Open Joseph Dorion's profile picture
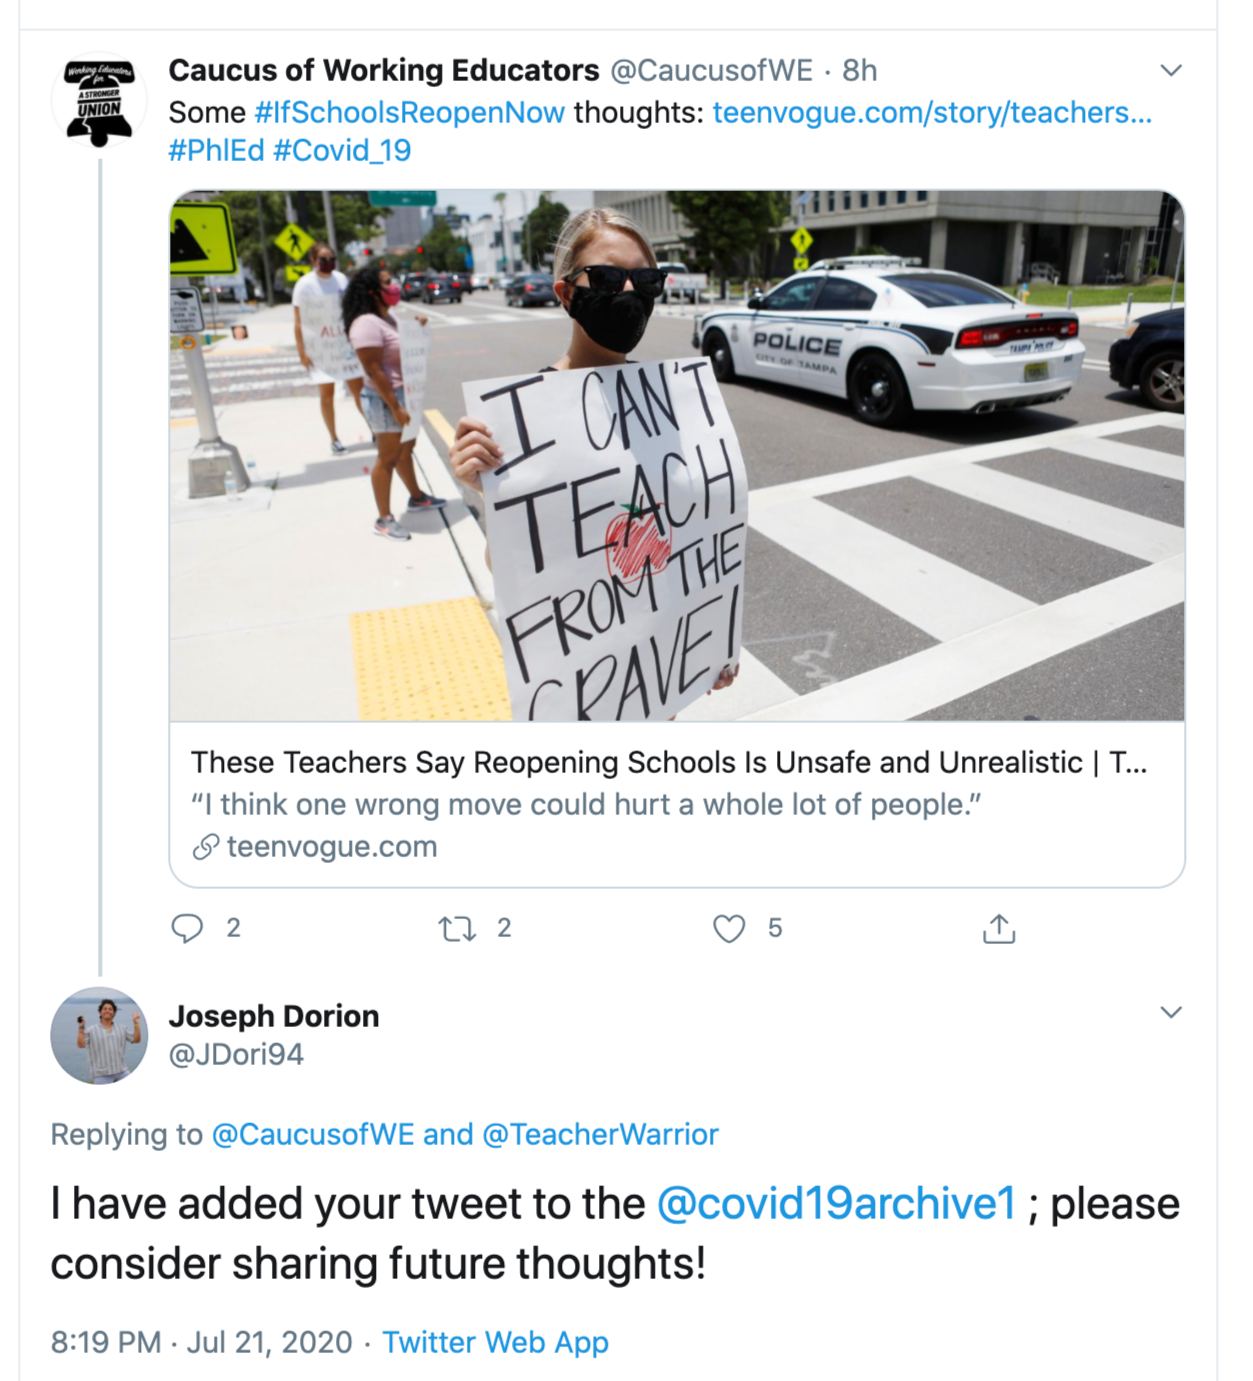The width and height of the screenshot is (1253, 1381). 99,1035
